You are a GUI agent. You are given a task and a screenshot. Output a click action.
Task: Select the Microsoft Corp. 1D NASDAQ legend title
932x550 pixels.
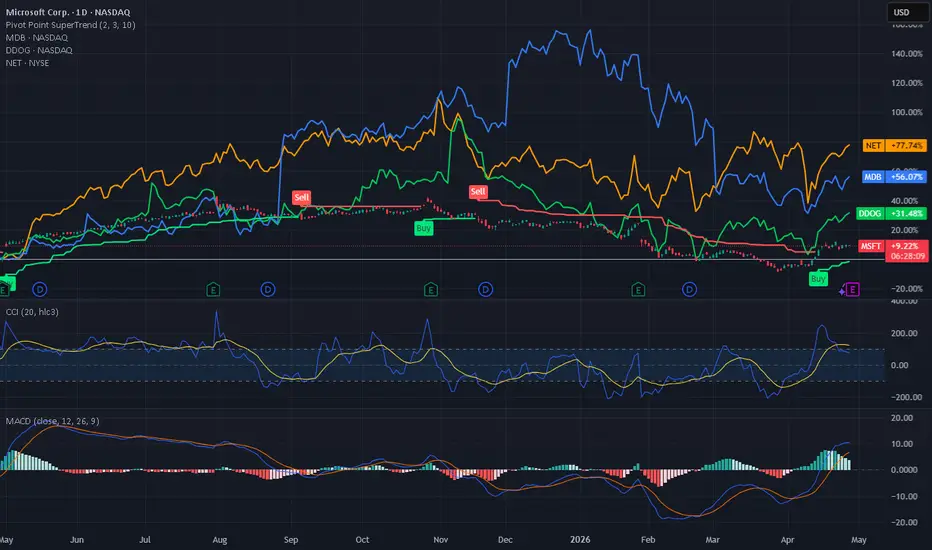(x=68, y=12)
